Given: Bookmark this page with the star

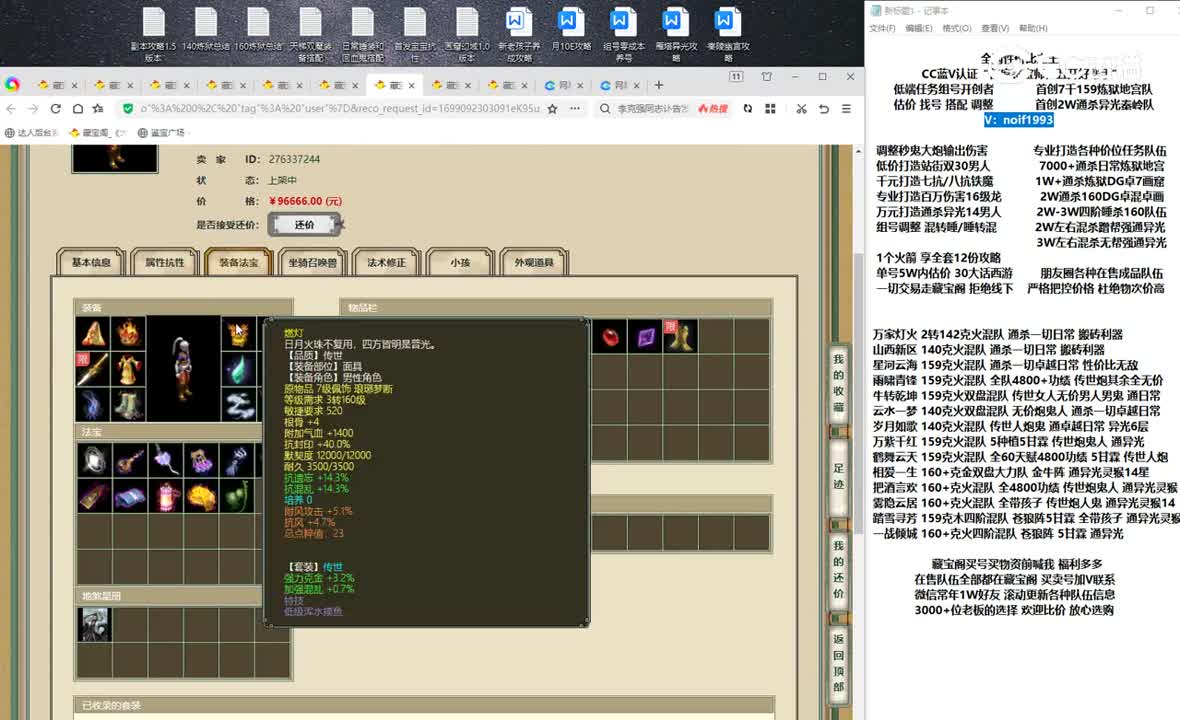Looking at the screenshot, I should 552,109.
